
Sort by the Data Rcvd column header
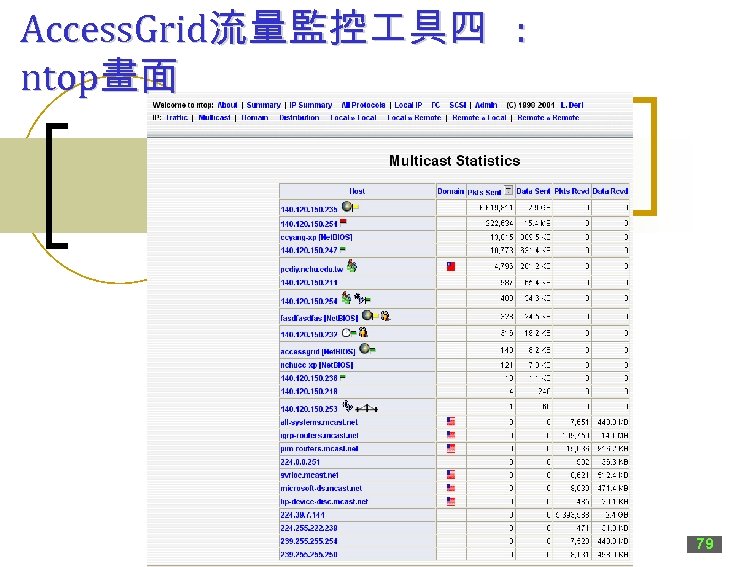click(x=610, y=191)
